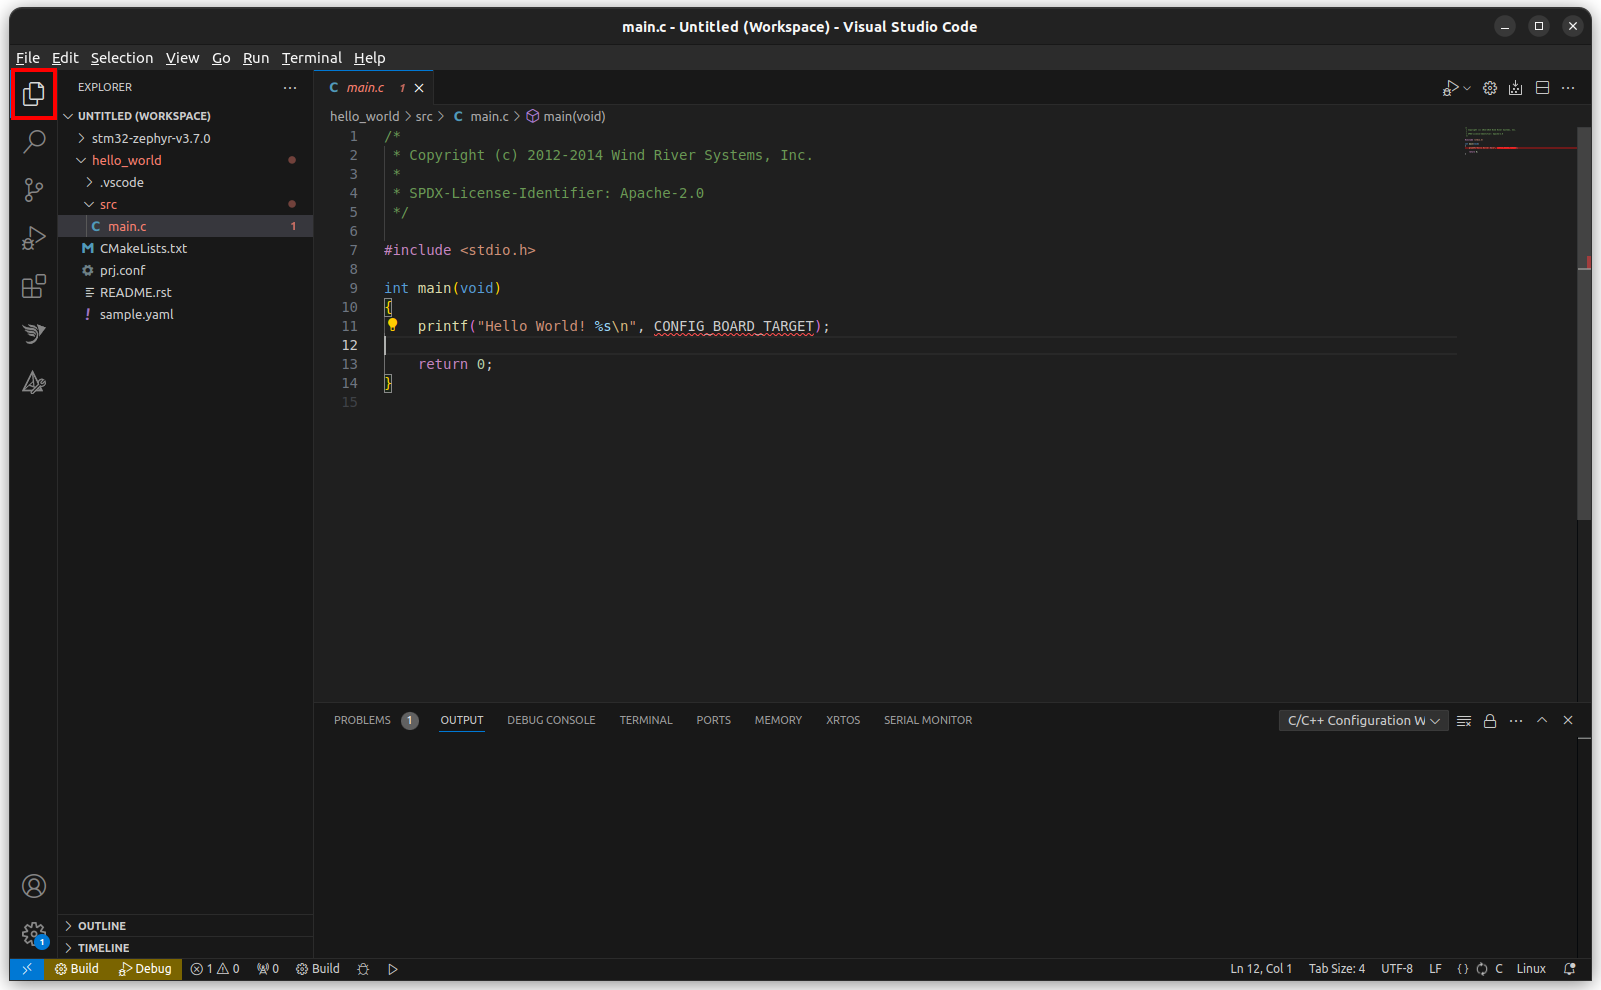Screen dimensions: 1601x990
Task: Open the Manage gear icon at bottom left
Action: point(34,934)
